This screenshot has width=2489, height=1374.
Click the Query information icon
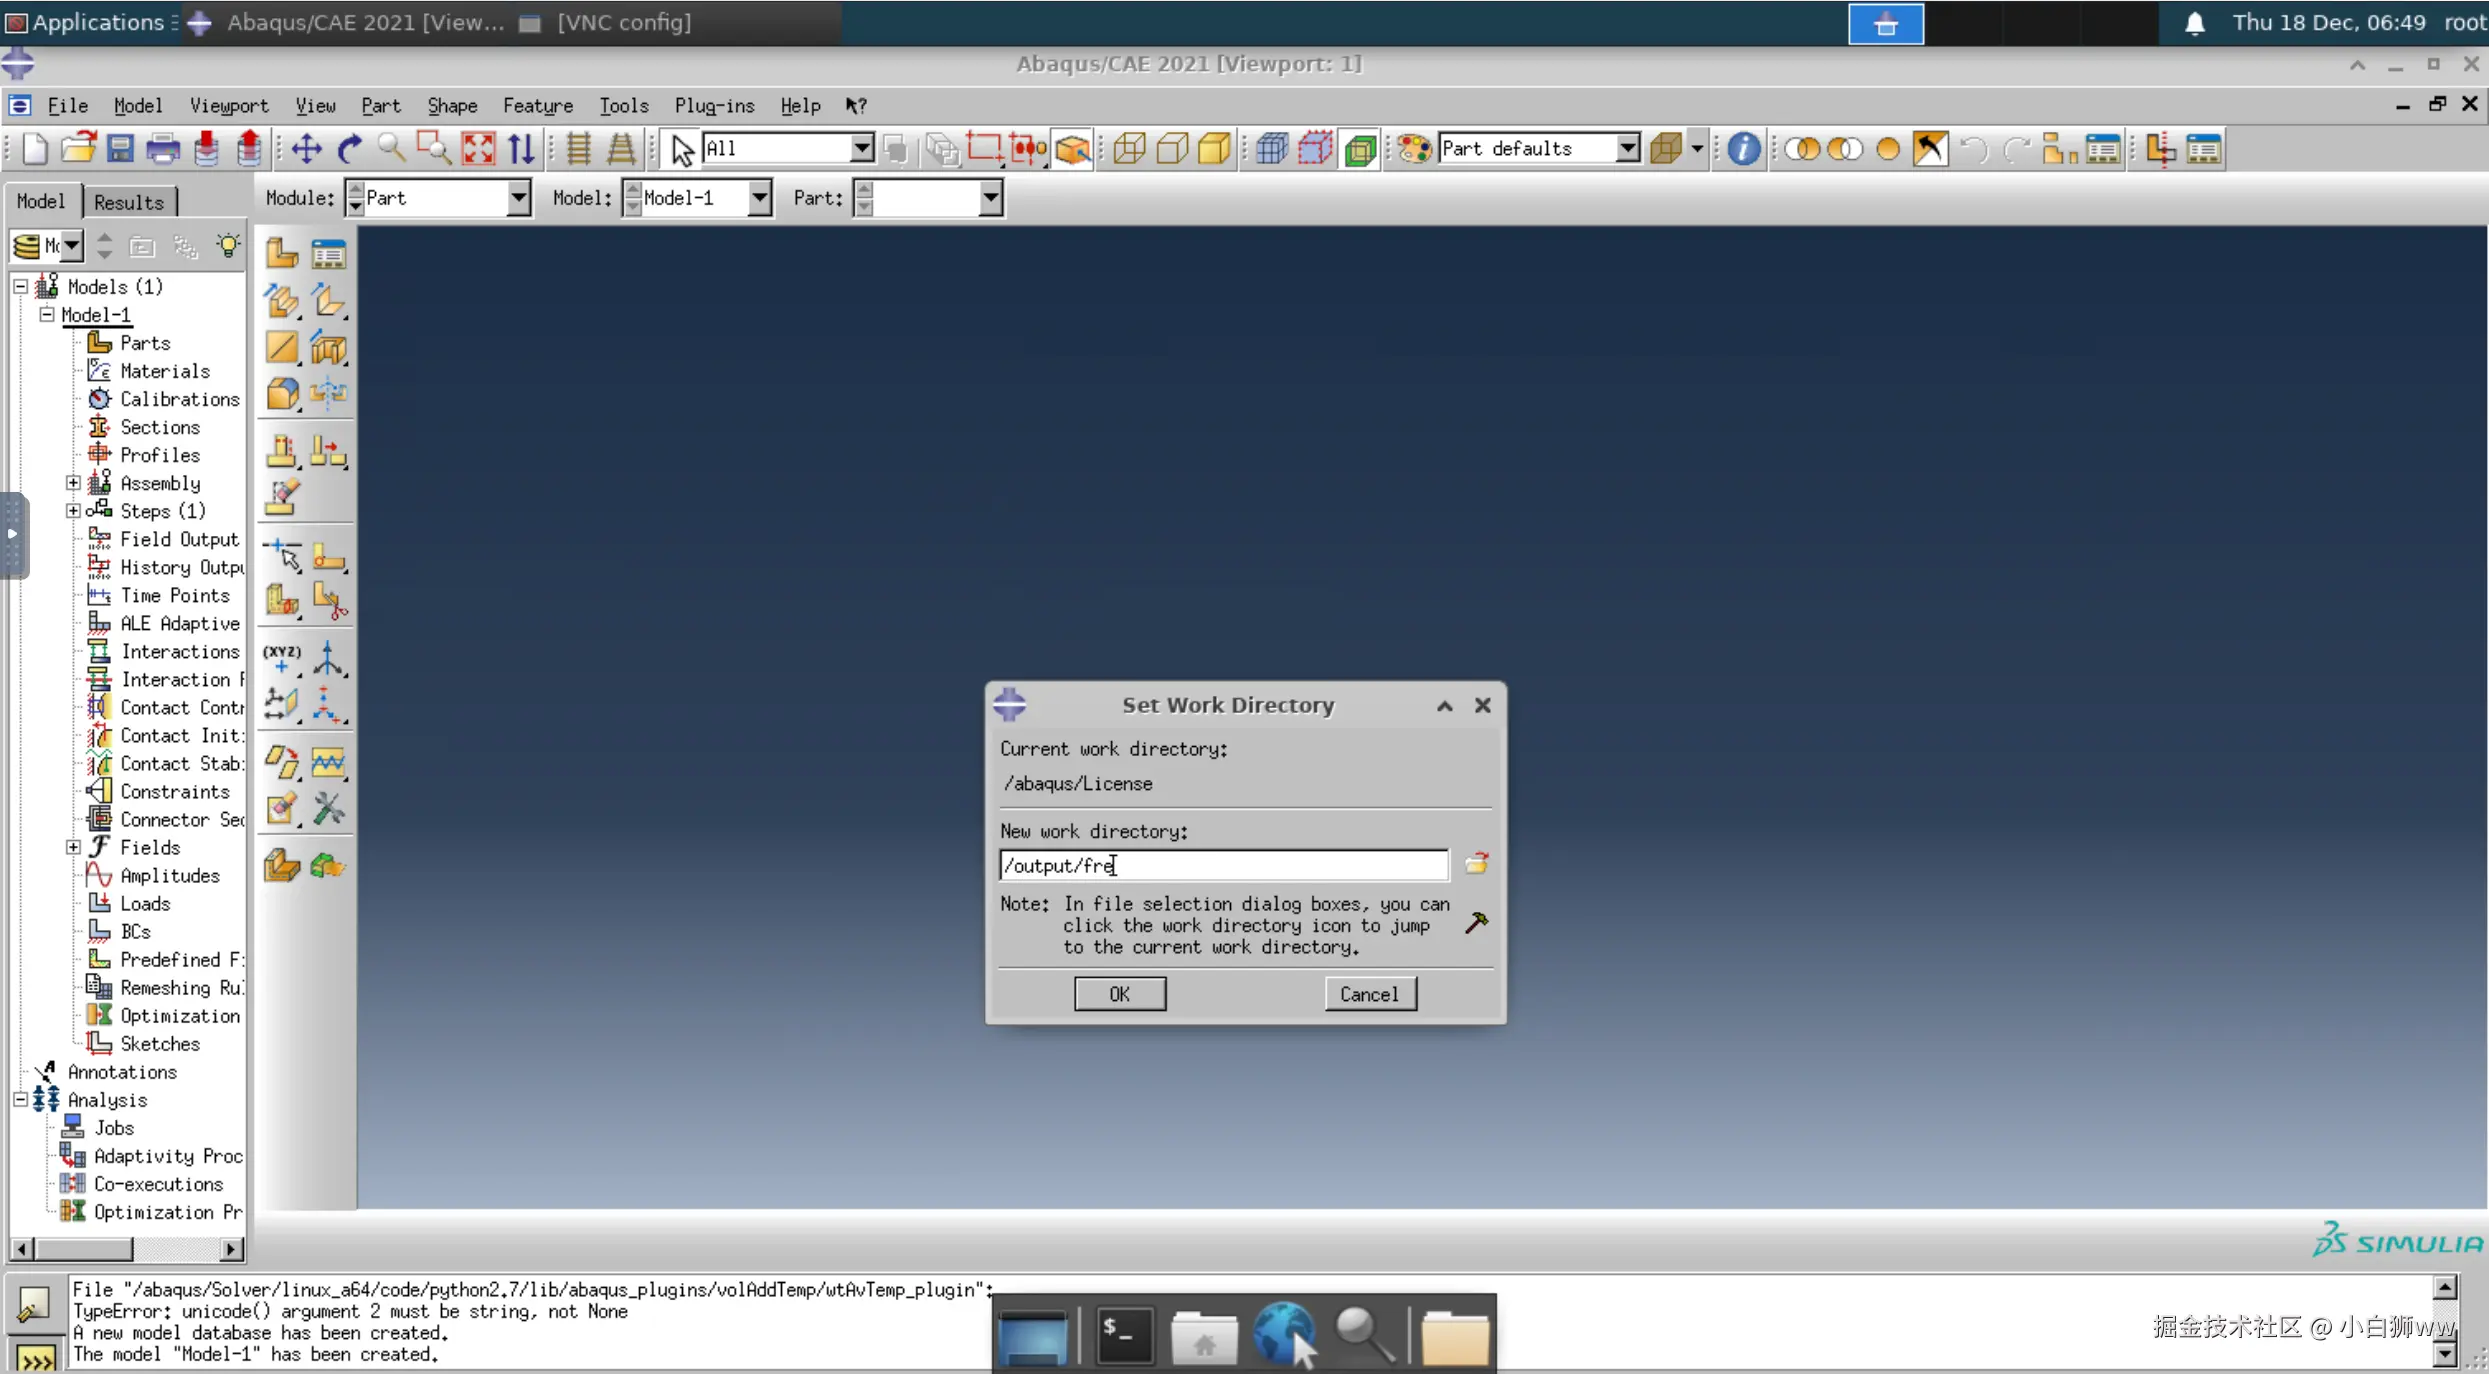pos(1743,149)
